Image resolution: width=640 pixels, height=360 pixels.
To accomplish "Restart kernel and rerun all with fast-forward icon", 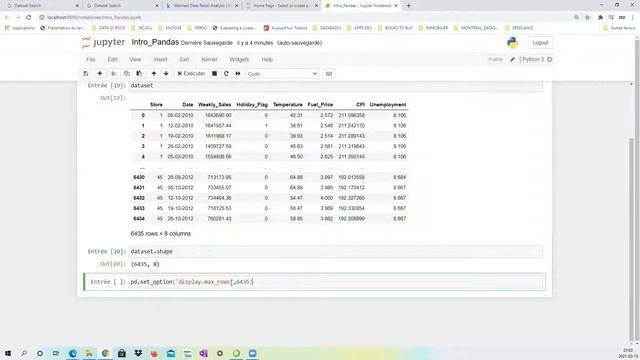I will 238,73.
